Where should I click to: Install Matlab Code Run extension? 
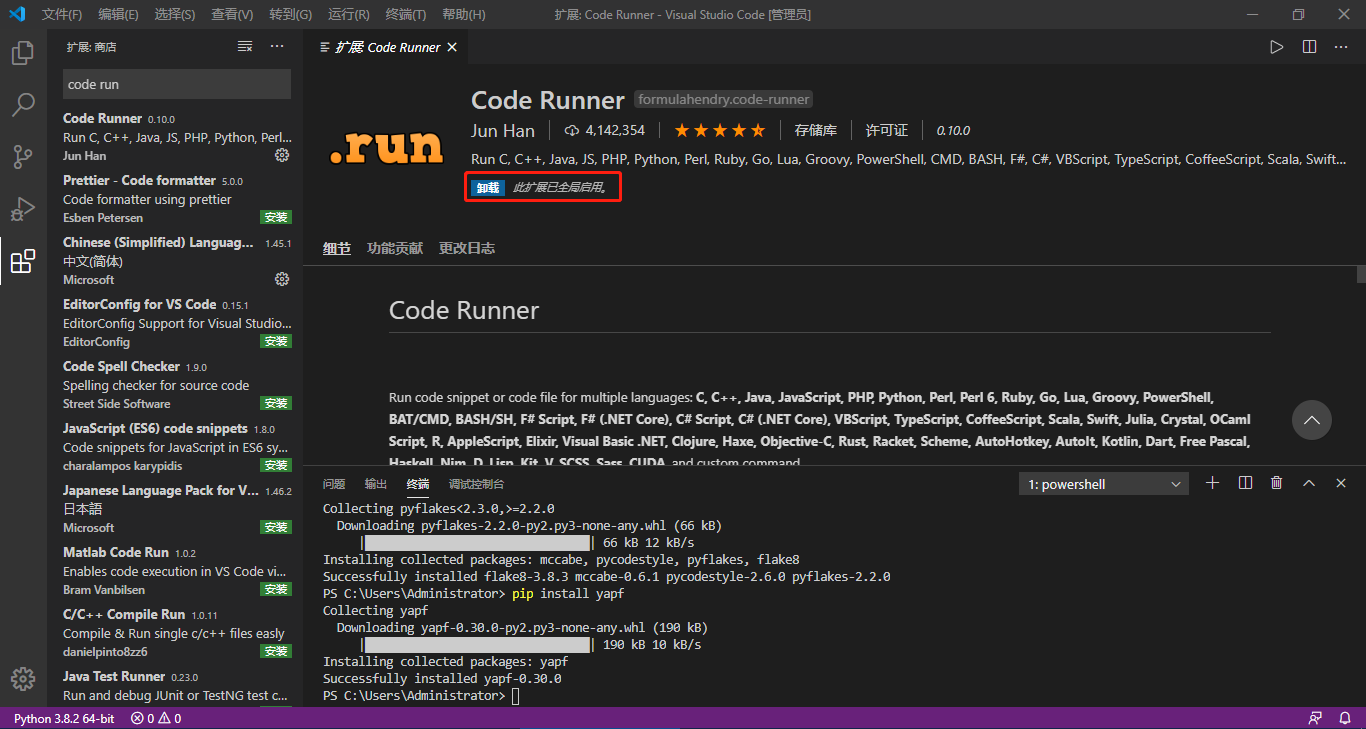(275, 589)
